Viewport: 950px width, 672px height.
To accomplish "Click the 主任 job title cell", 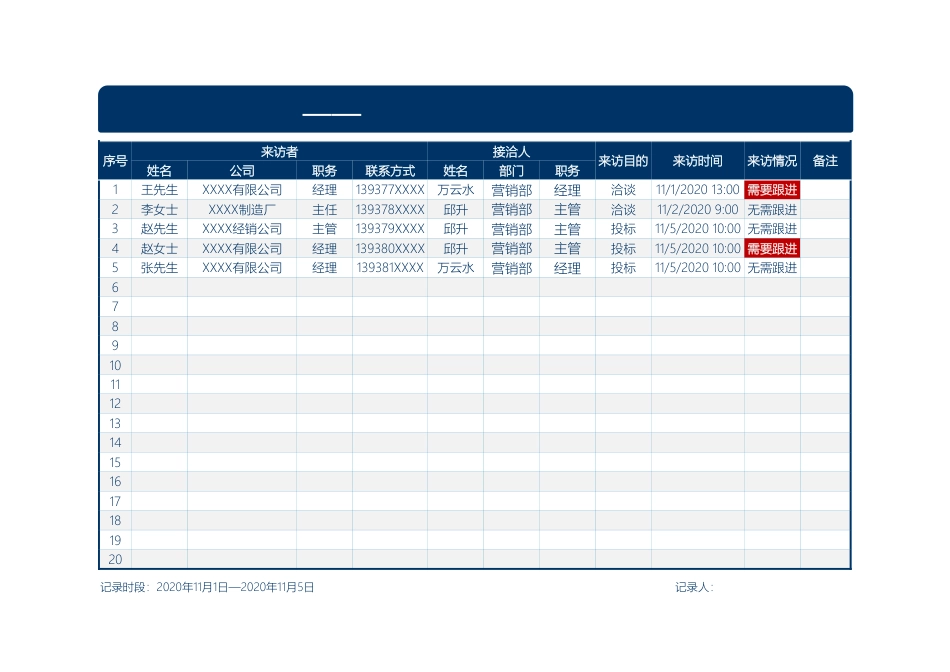I will point(324,210).
